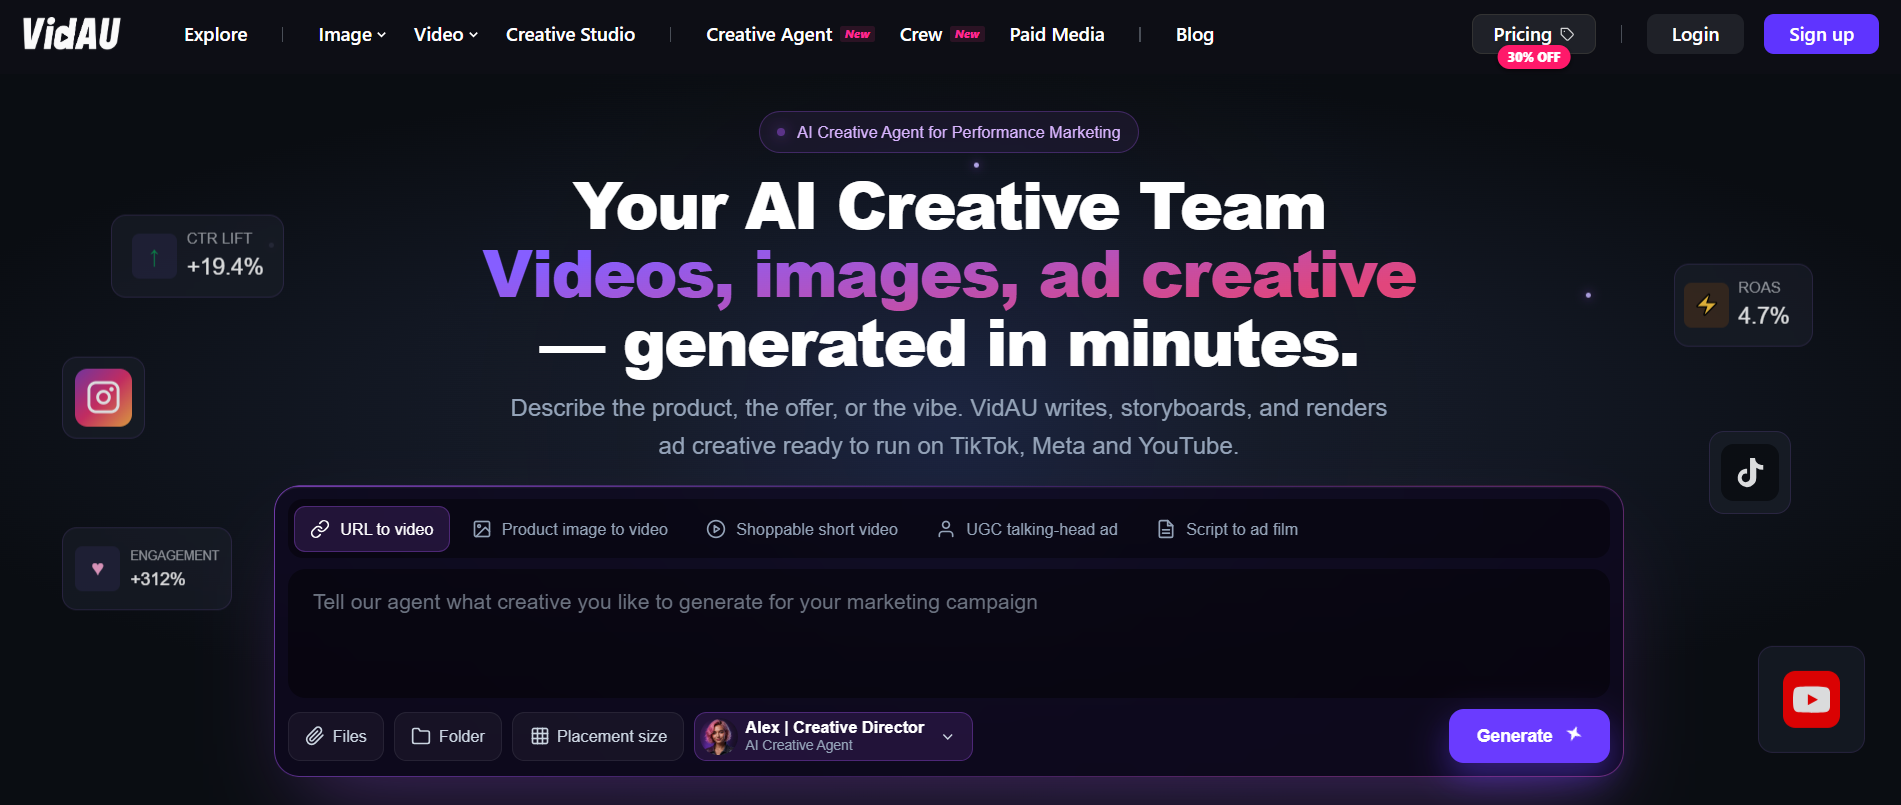Click the TikTok icon tile
Viewport: 1901px width, 805px height.
[1749, 472]
